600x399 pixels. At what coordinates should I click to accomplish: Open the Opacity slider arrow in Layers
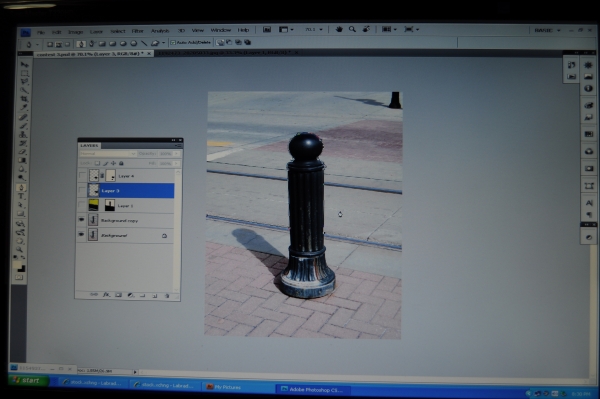(x=176, y=153)
